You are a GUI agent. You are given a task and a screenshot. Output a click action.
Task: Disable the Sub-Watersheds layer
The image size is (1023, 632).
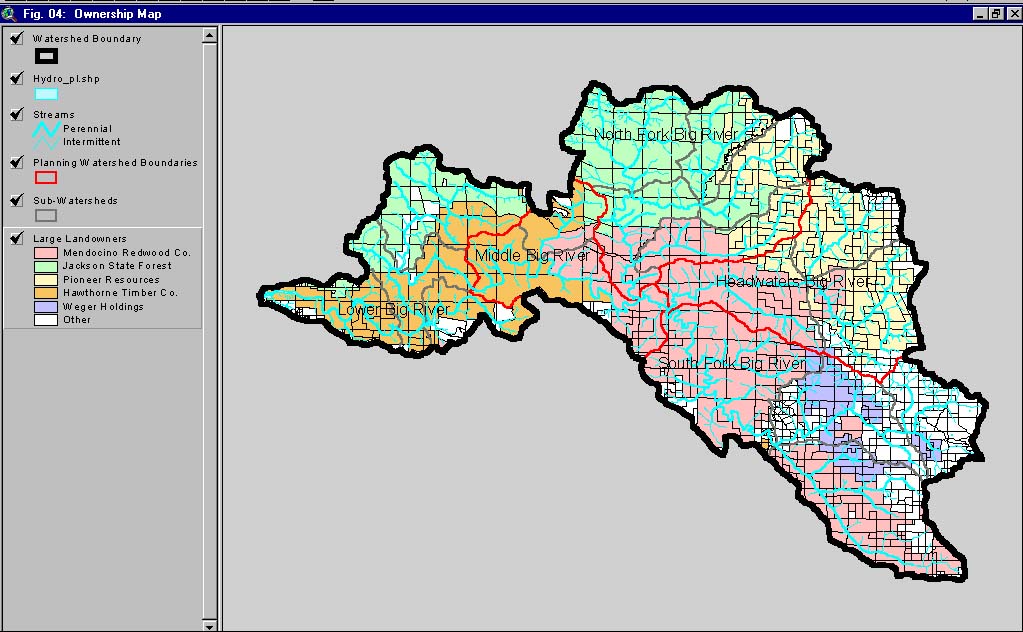[17, 200]
